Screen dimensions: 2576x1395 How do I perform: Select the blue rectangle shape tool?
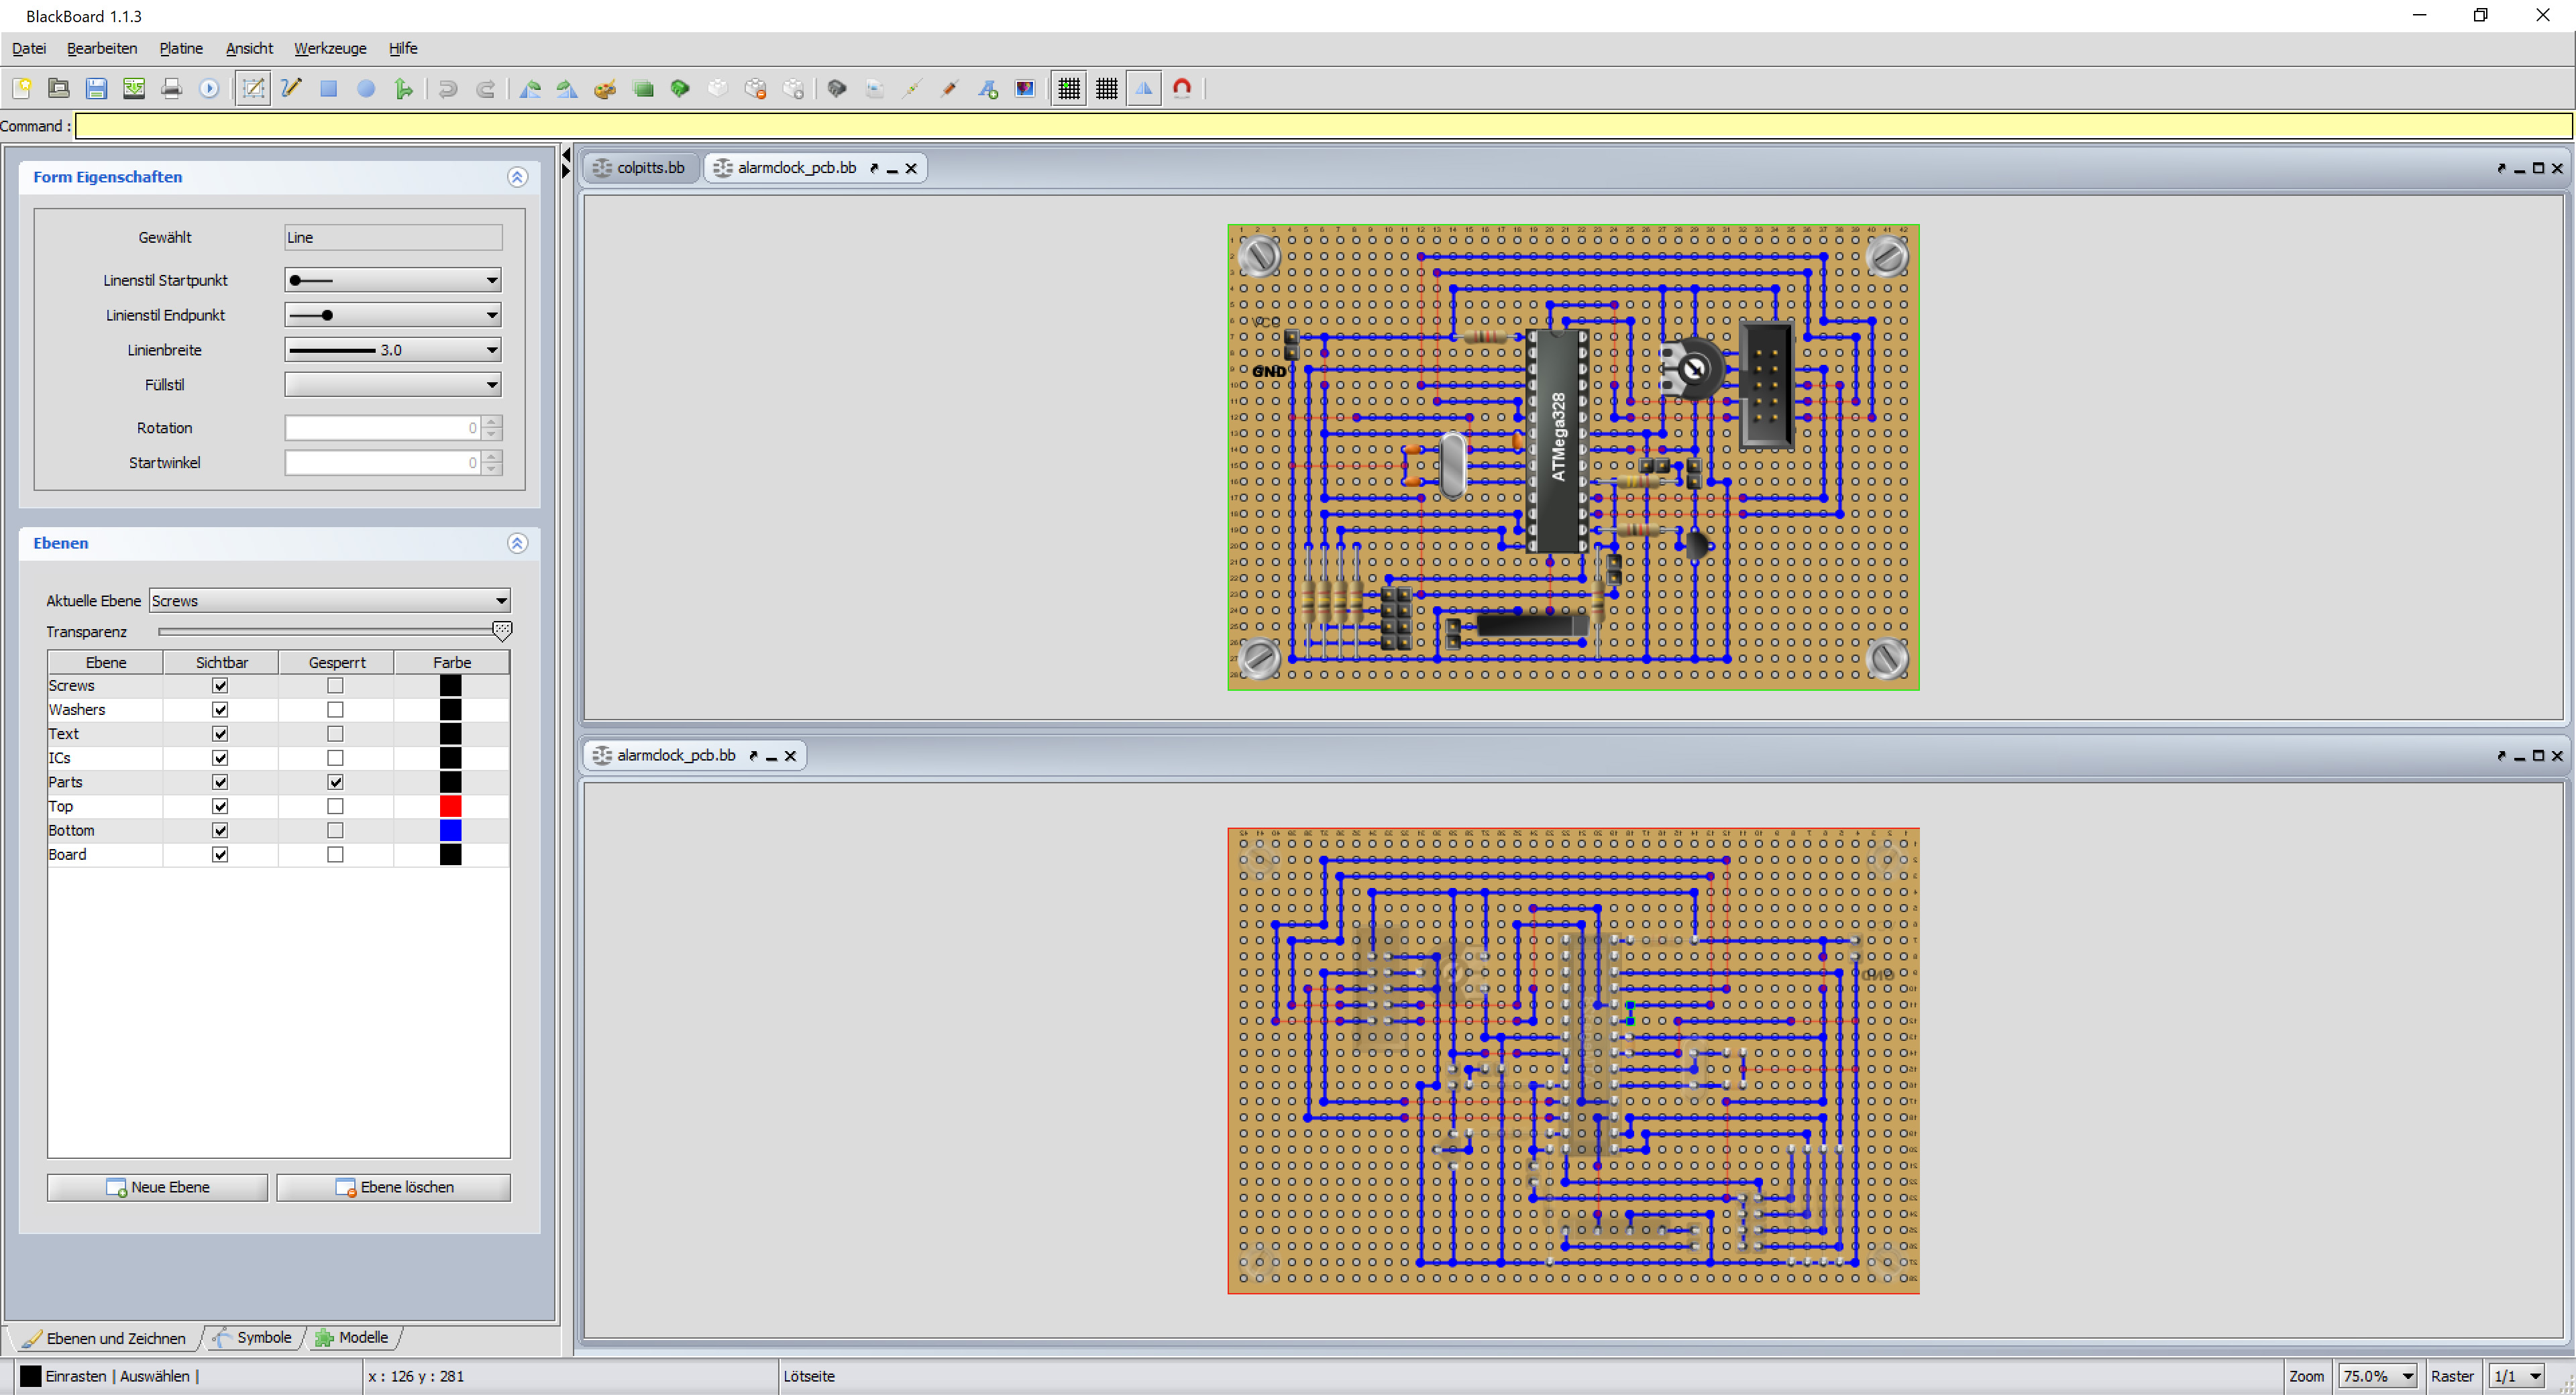(x=328, y=88)
